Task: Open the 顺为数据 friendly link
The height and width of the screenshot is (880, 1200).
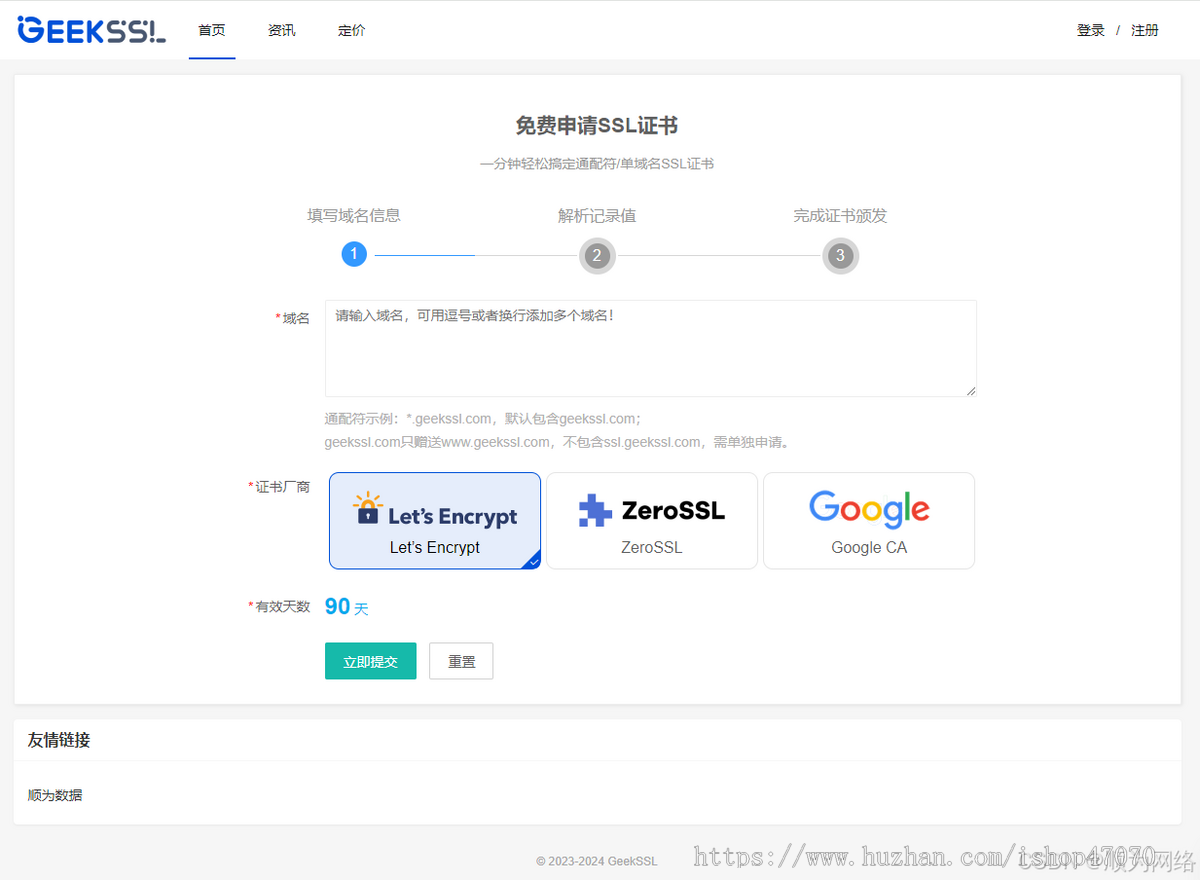Action: click(55, 795)
